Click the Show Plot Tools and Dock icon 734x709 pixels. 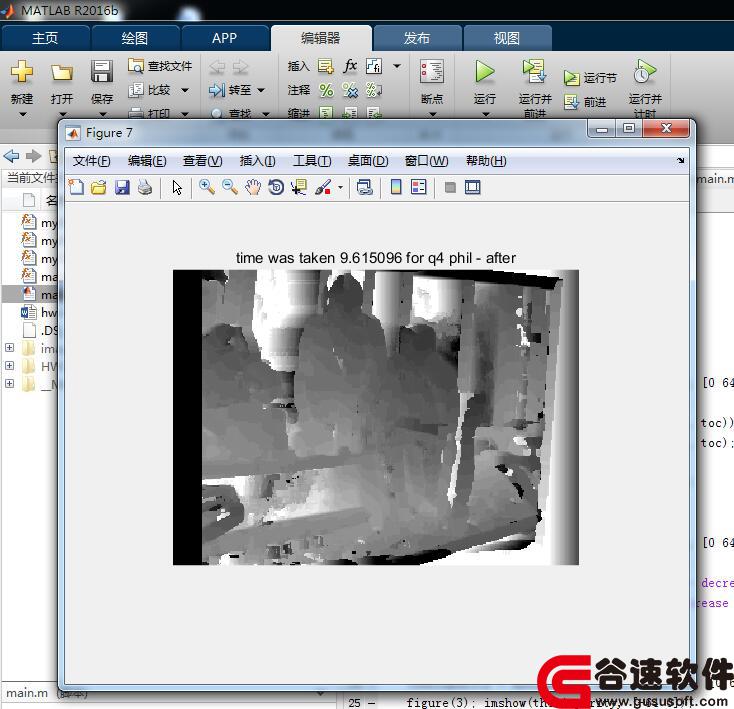pyautogui.click(x=473, y=188)
